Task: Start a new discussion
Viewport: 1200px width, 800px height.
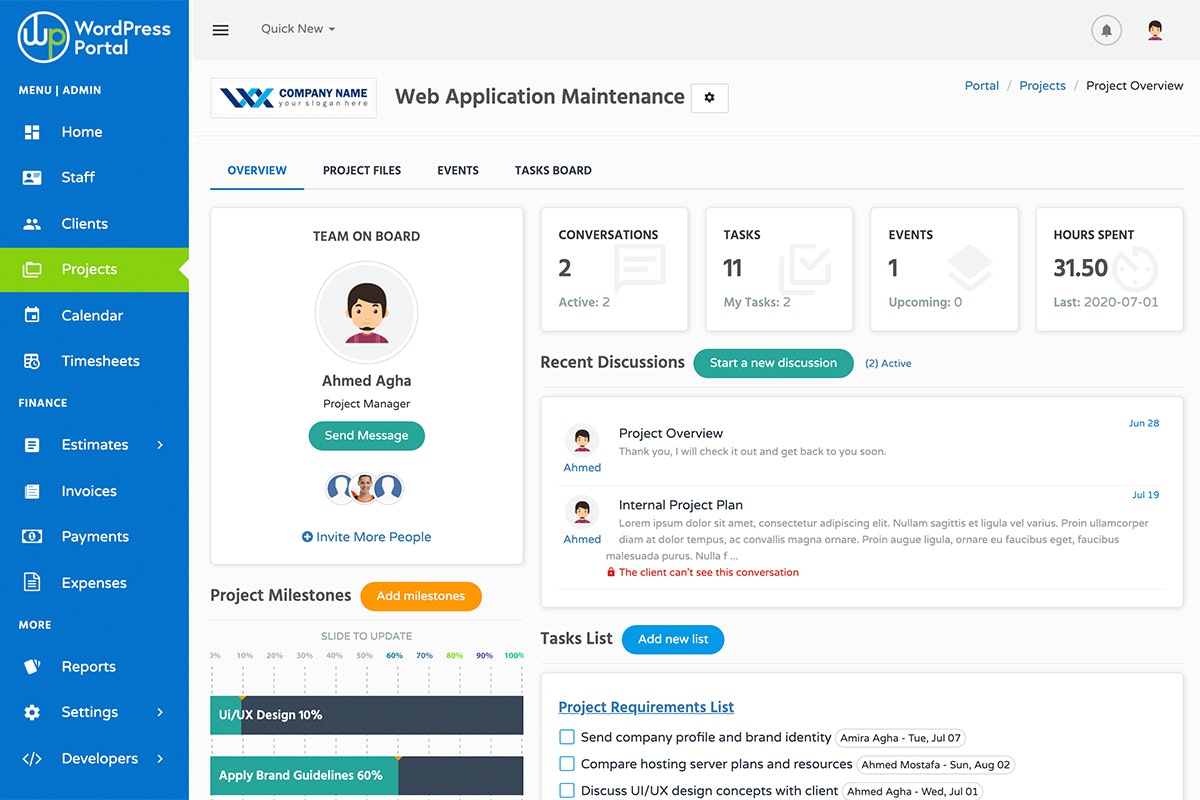Action: pos(773,363)
